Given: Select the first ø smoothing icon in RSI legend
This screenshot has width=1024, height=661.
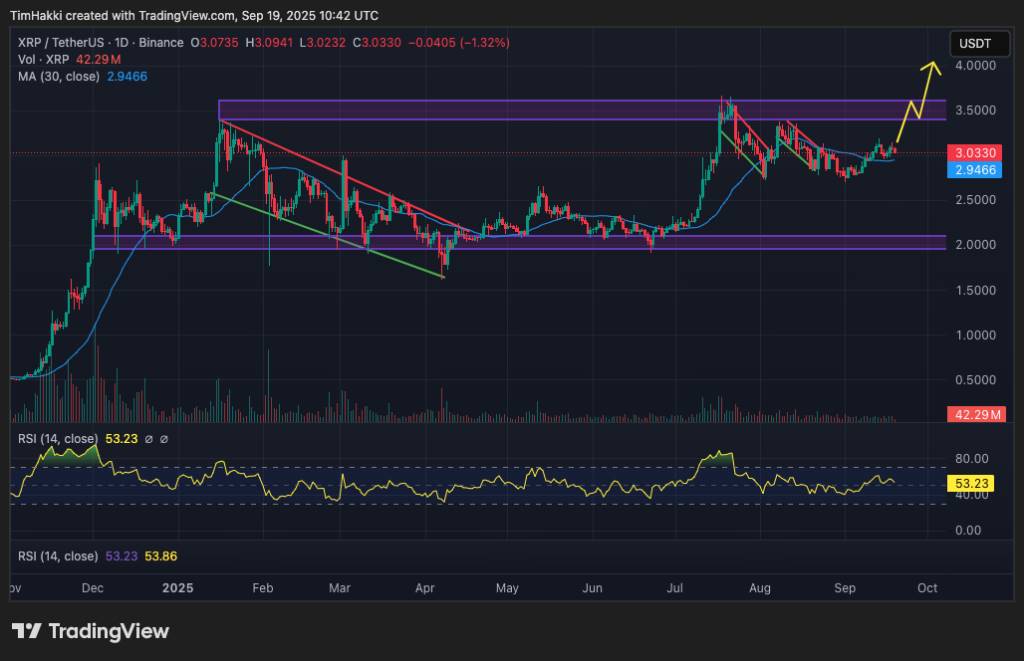Looking at the screenshot, I should coord(148,439).
